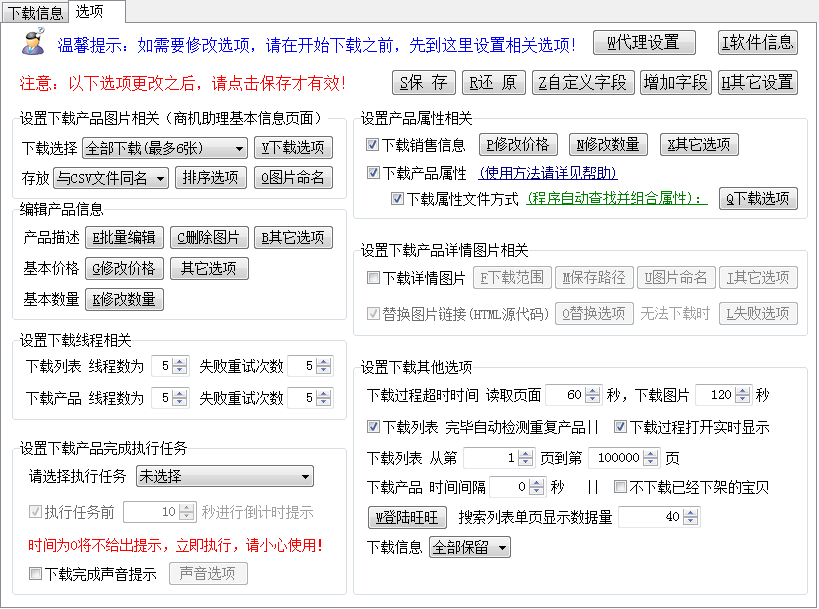Toggle the 下载销售信息 checkbox
819x609 pixels.
[372, 145]
